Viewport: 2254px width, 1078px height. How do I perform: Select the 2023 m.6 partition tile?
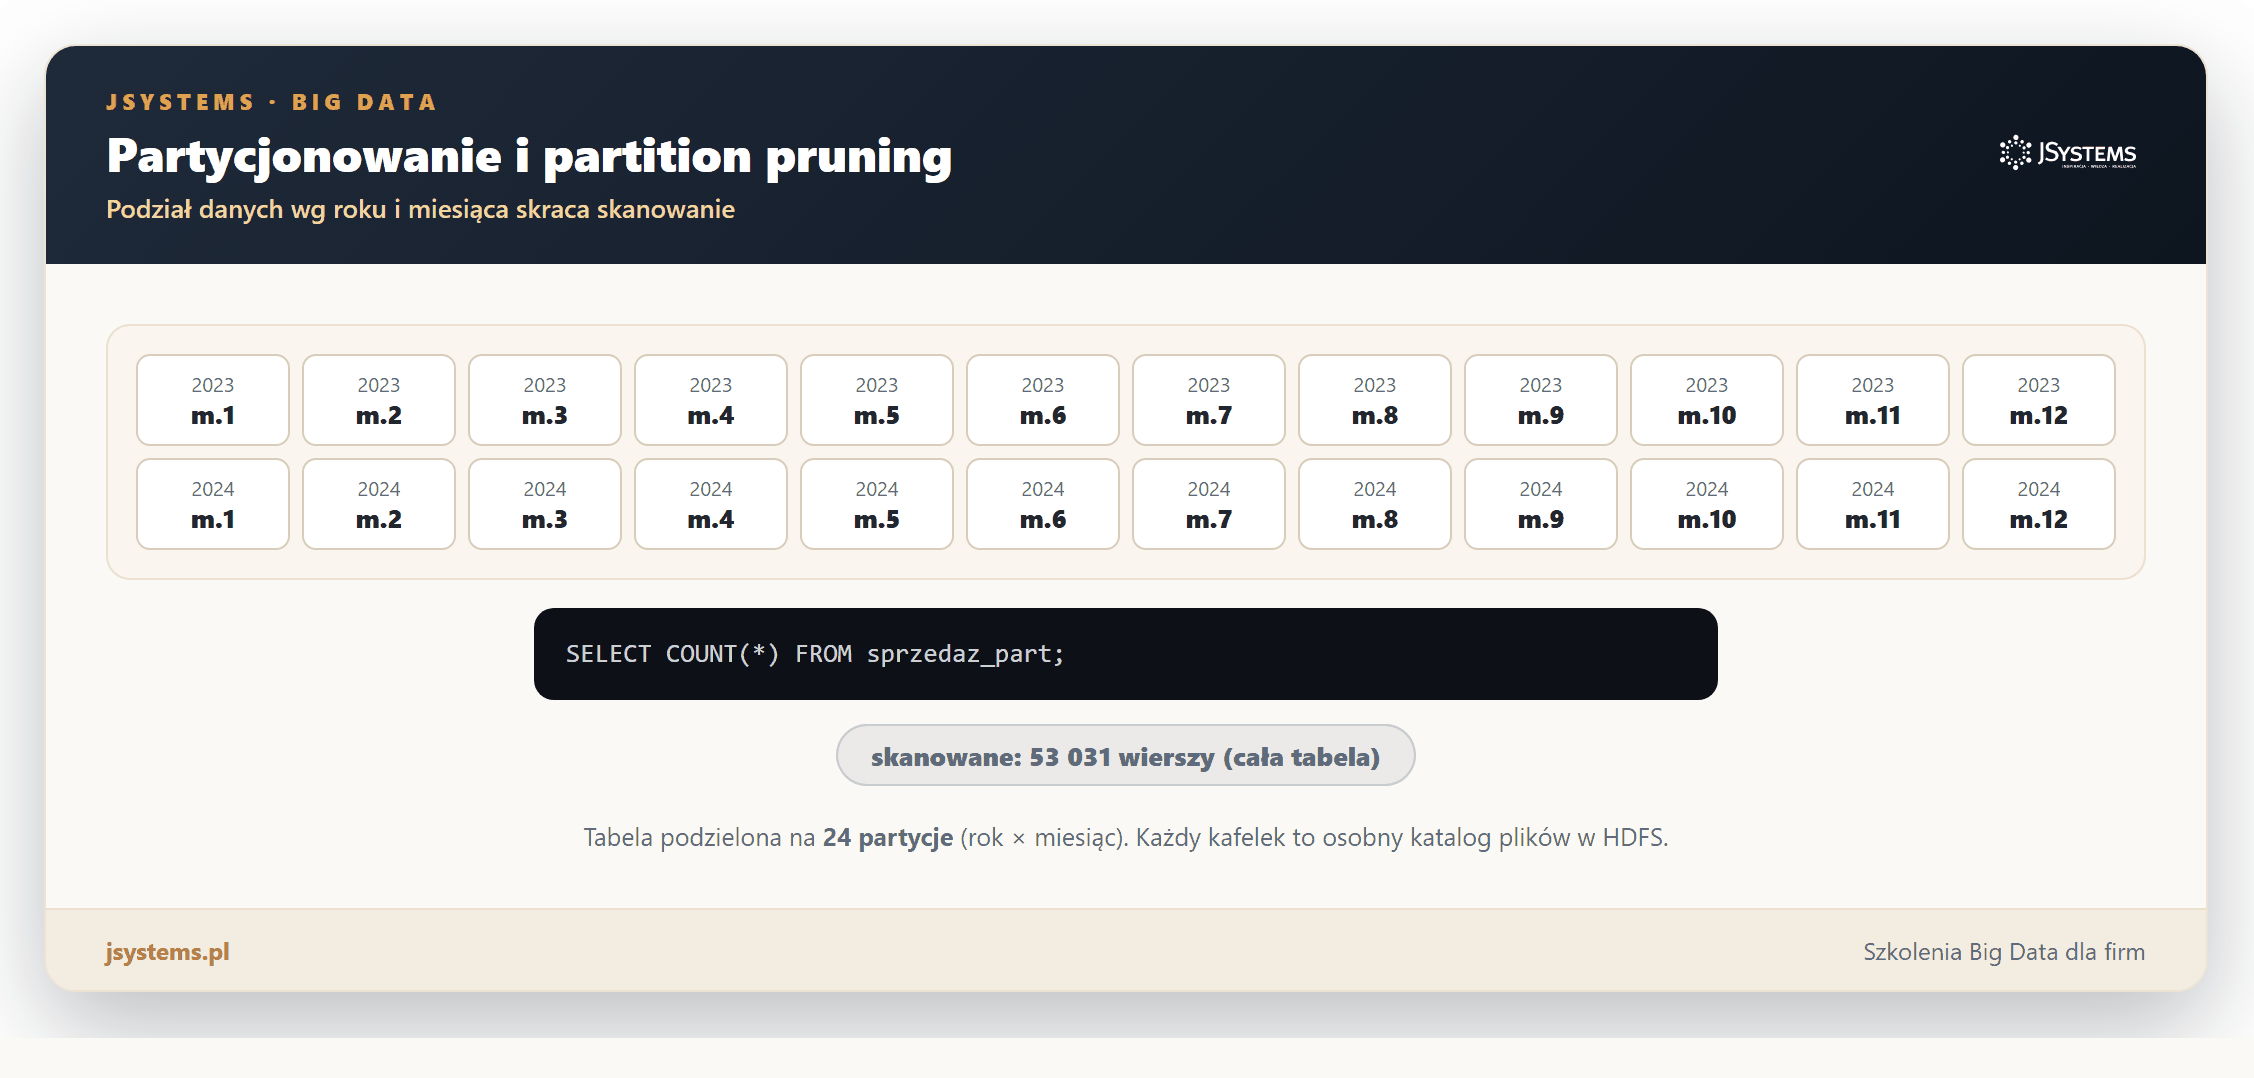(1043, 400)
